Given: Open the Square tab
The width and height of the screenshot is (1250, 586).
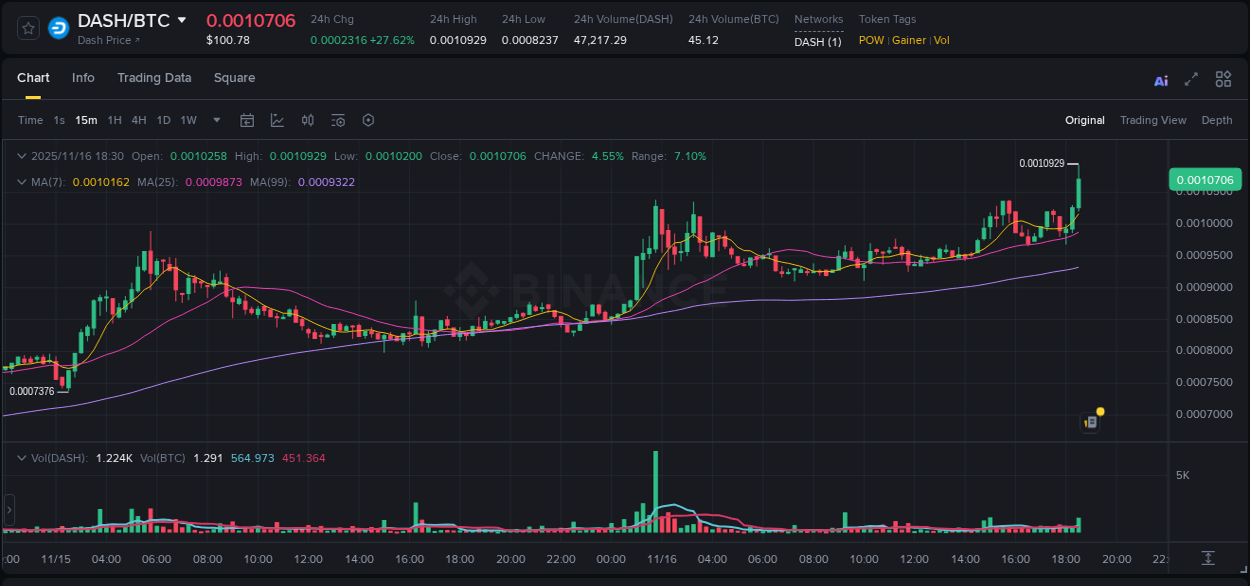Looking at the screenshot, I should point(234,78).
